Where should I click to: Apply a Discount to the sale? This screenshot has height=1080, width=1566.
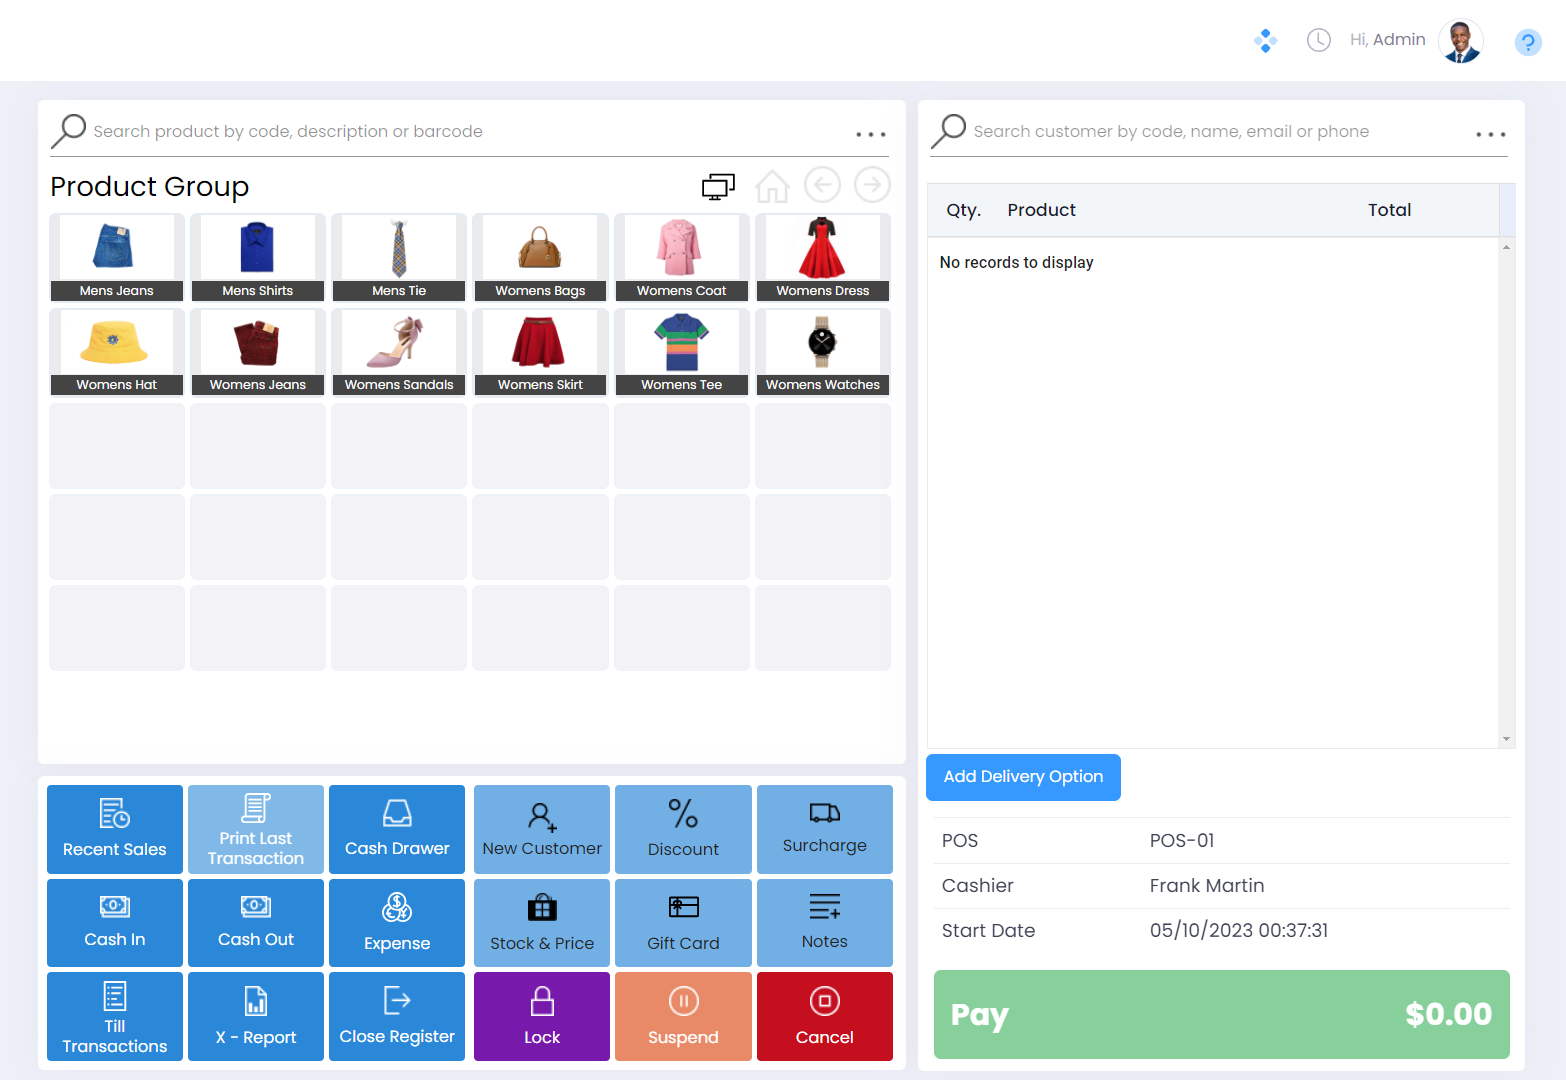[683, 829]
